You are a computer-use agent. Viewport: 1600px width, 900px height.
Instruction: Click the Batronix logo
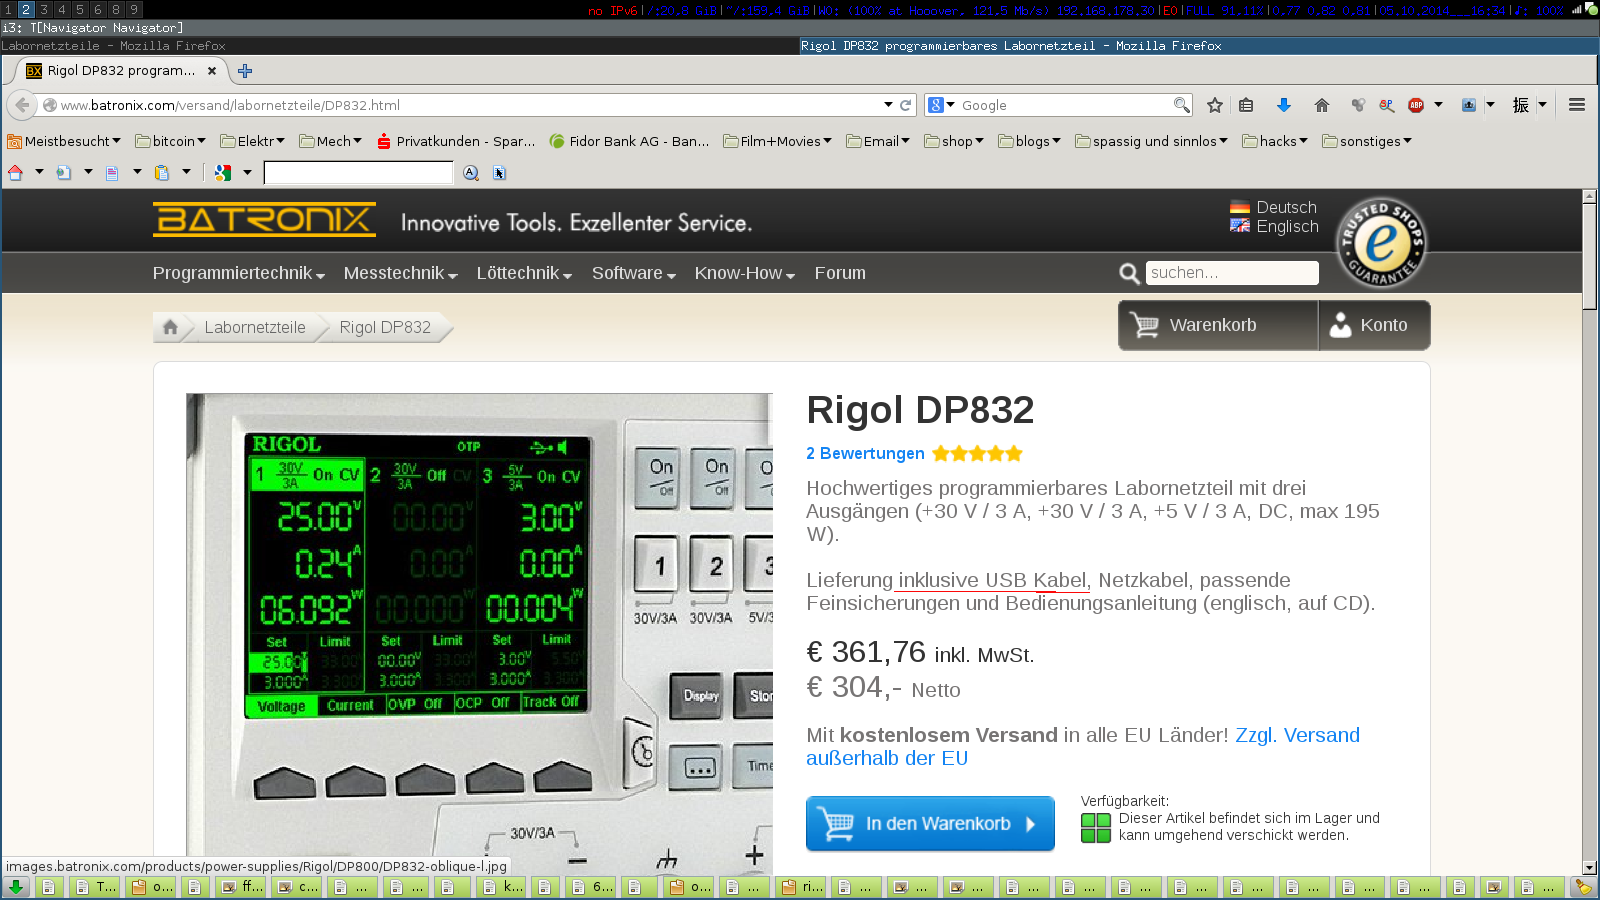264,220
